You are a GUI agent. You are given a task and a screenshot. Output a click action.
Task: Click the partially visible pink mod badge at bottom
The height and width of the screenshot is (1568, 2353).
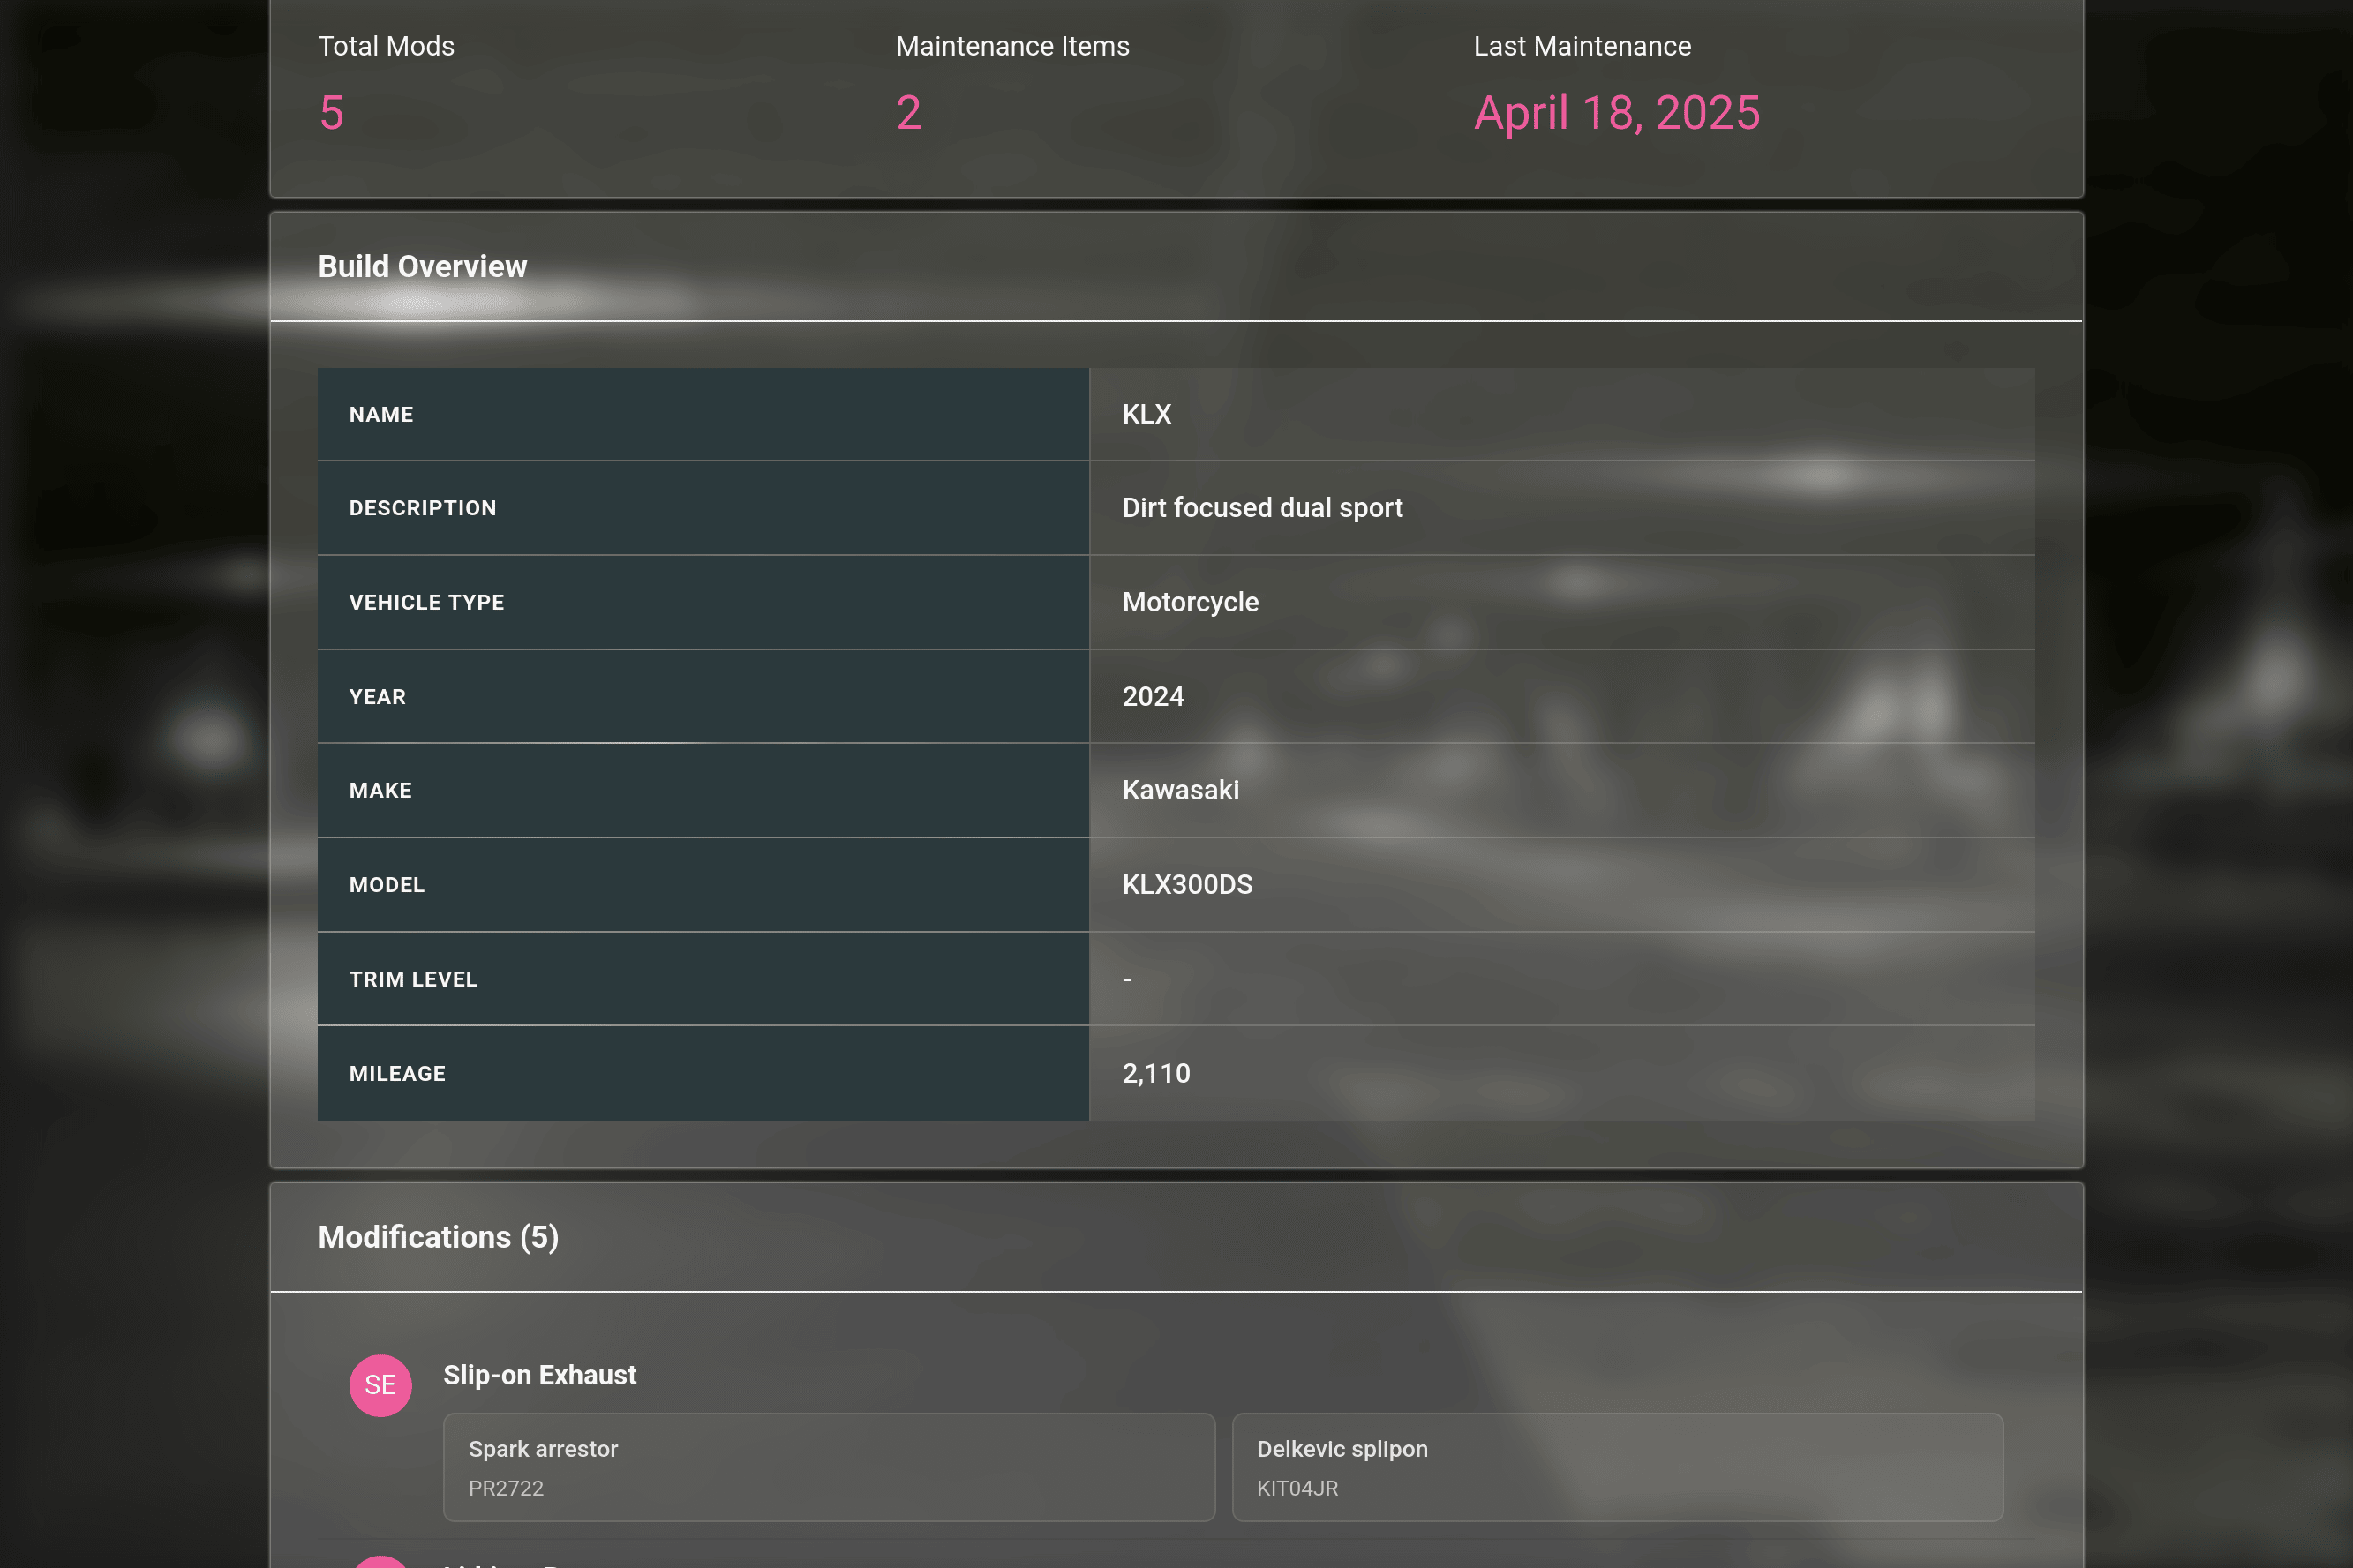tap(380, 1560)
